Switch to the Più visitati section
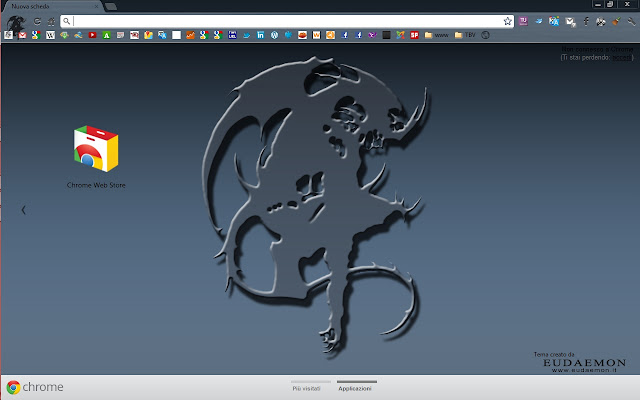This screenshot has width=640, height=400. tap(307, 388)
